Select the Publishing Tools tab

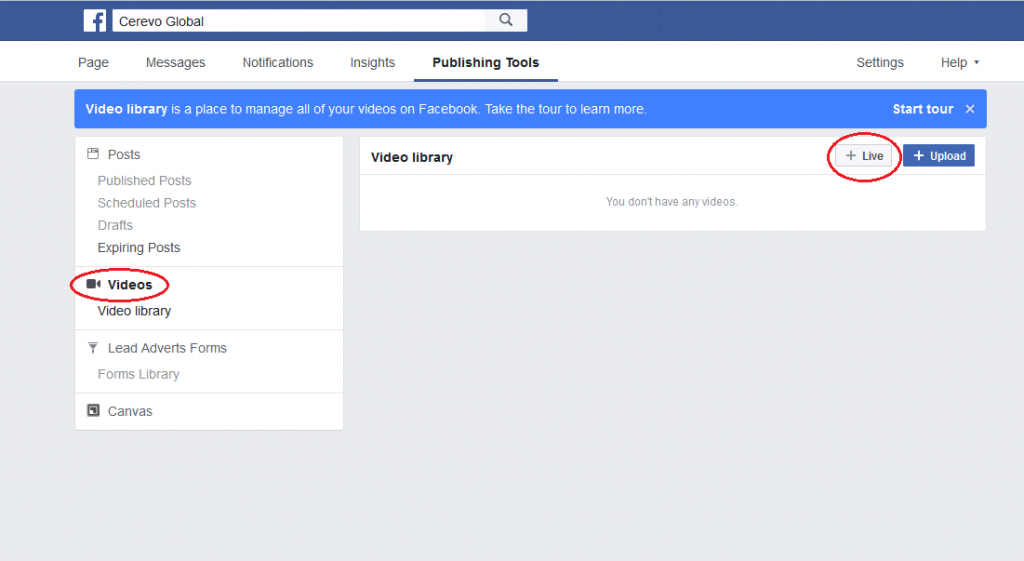click(486, 63)
